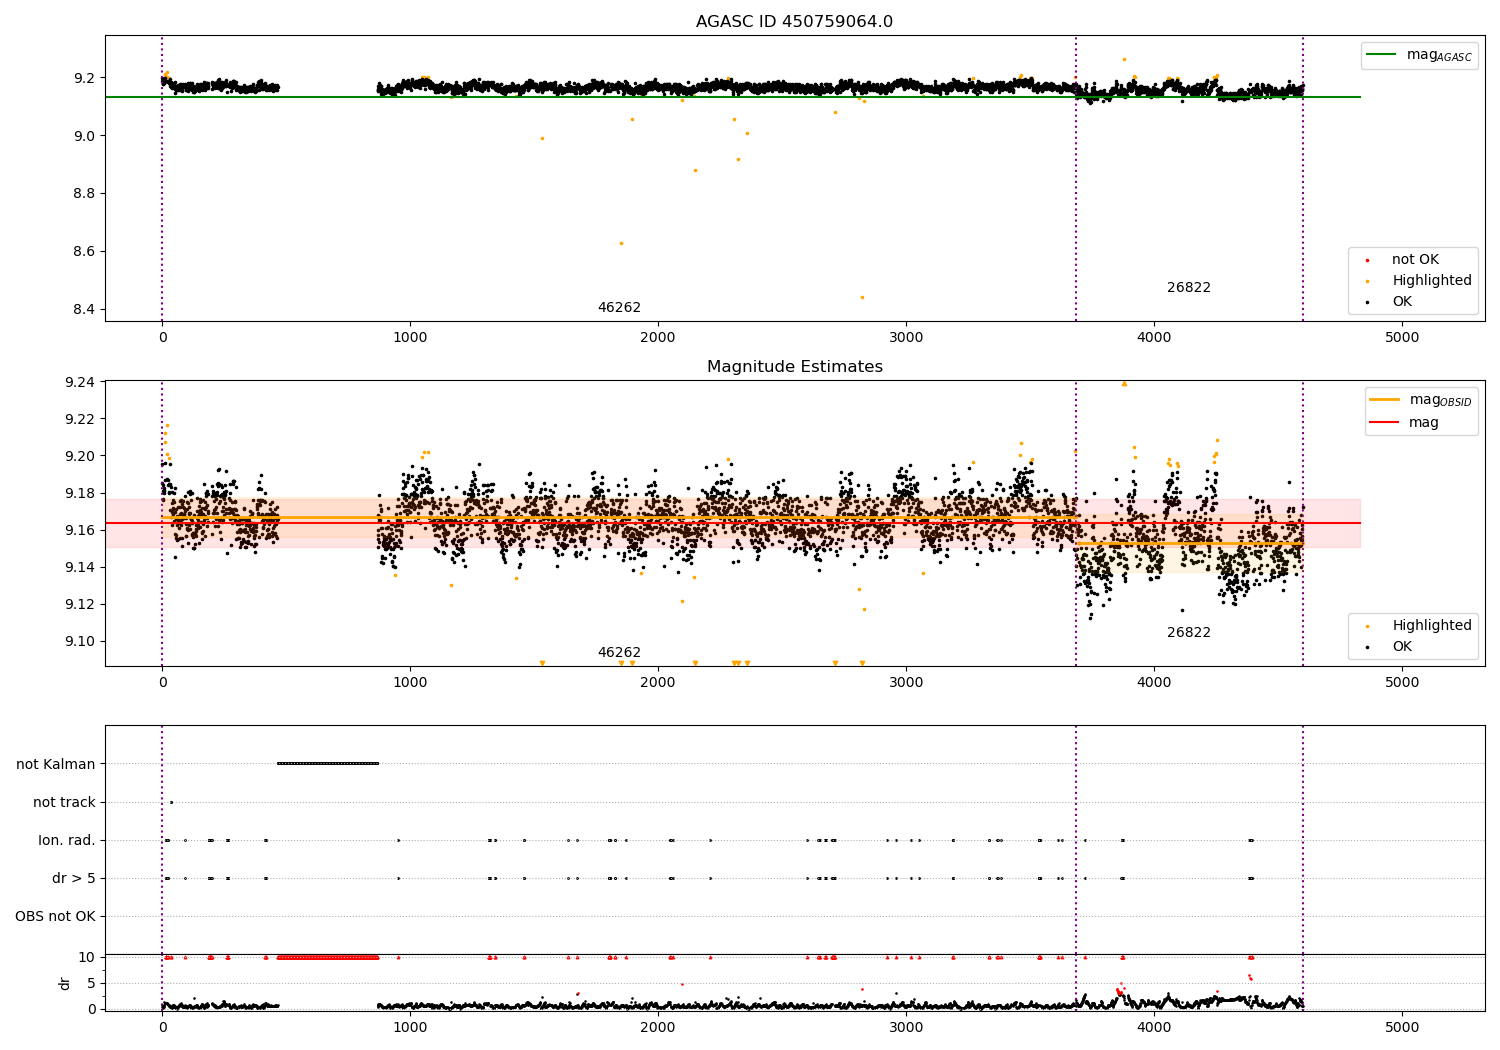The image size is (1500, 1050).
Task: Click the plot title AGASC ID 450759064.0
Action: (794, 22)
